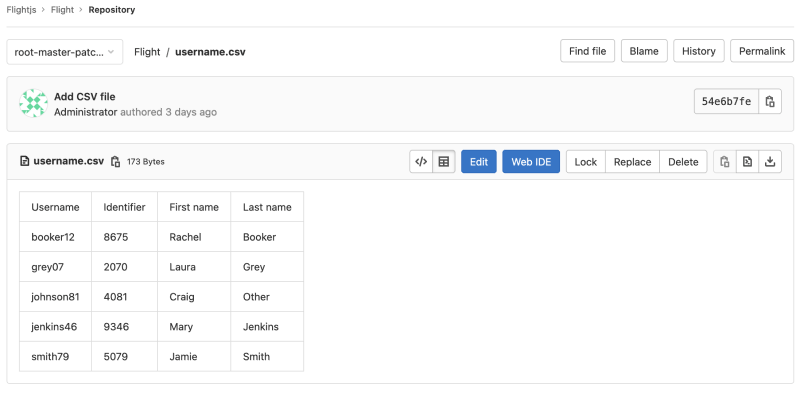Screen dimensions: 800x393
Task: Select cell Mary
Action: [194, 327]
